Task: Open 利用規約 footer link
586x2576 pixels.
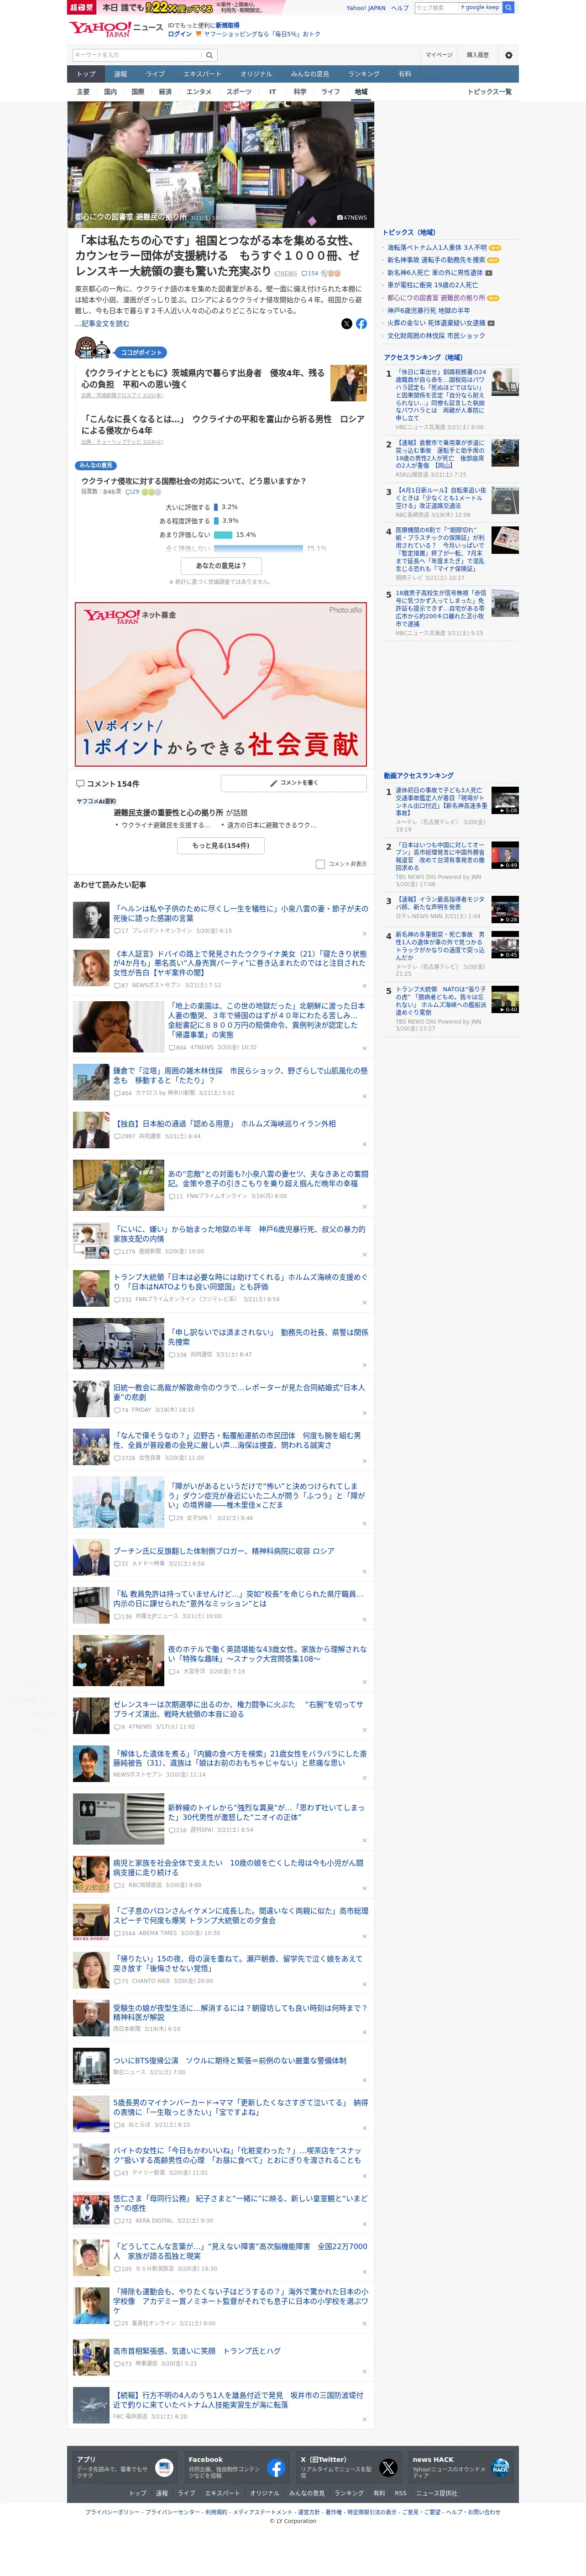Action: [x=216, y=2511]
